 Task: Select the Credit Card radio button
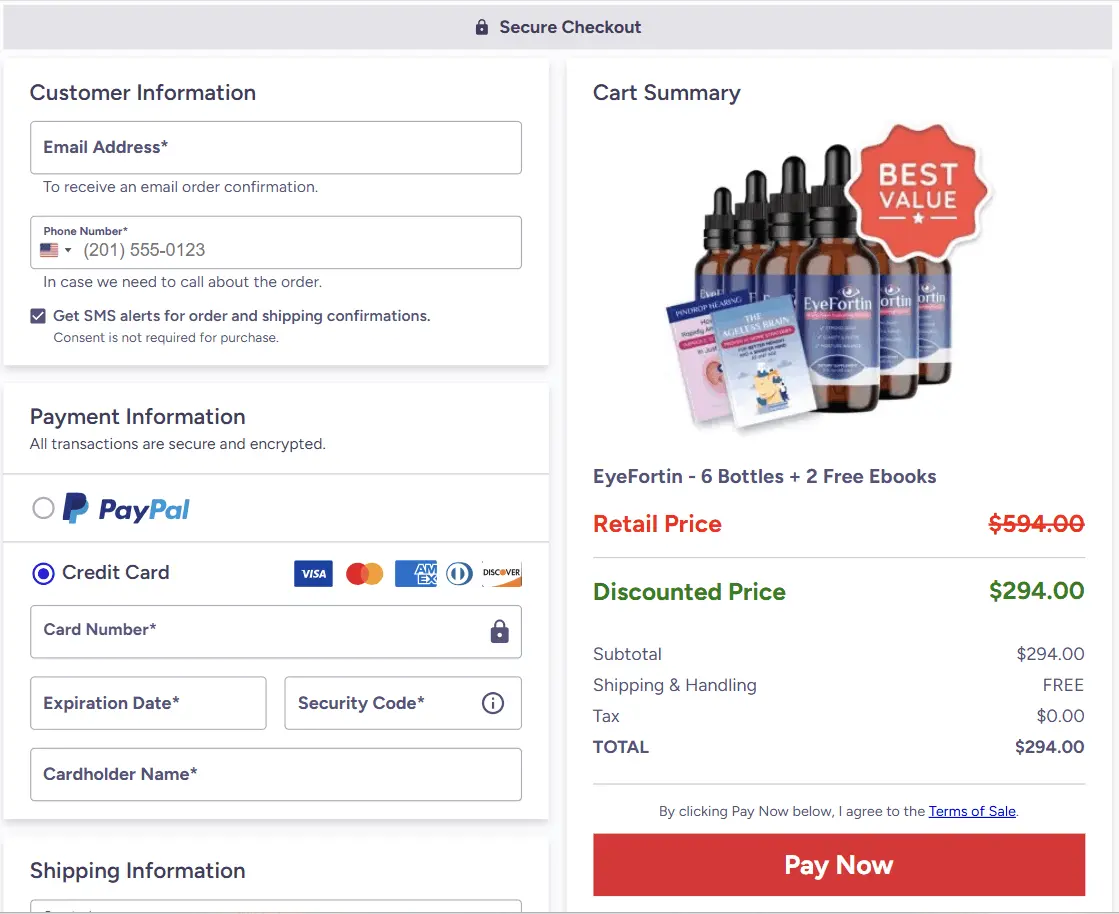click(43, 573)
